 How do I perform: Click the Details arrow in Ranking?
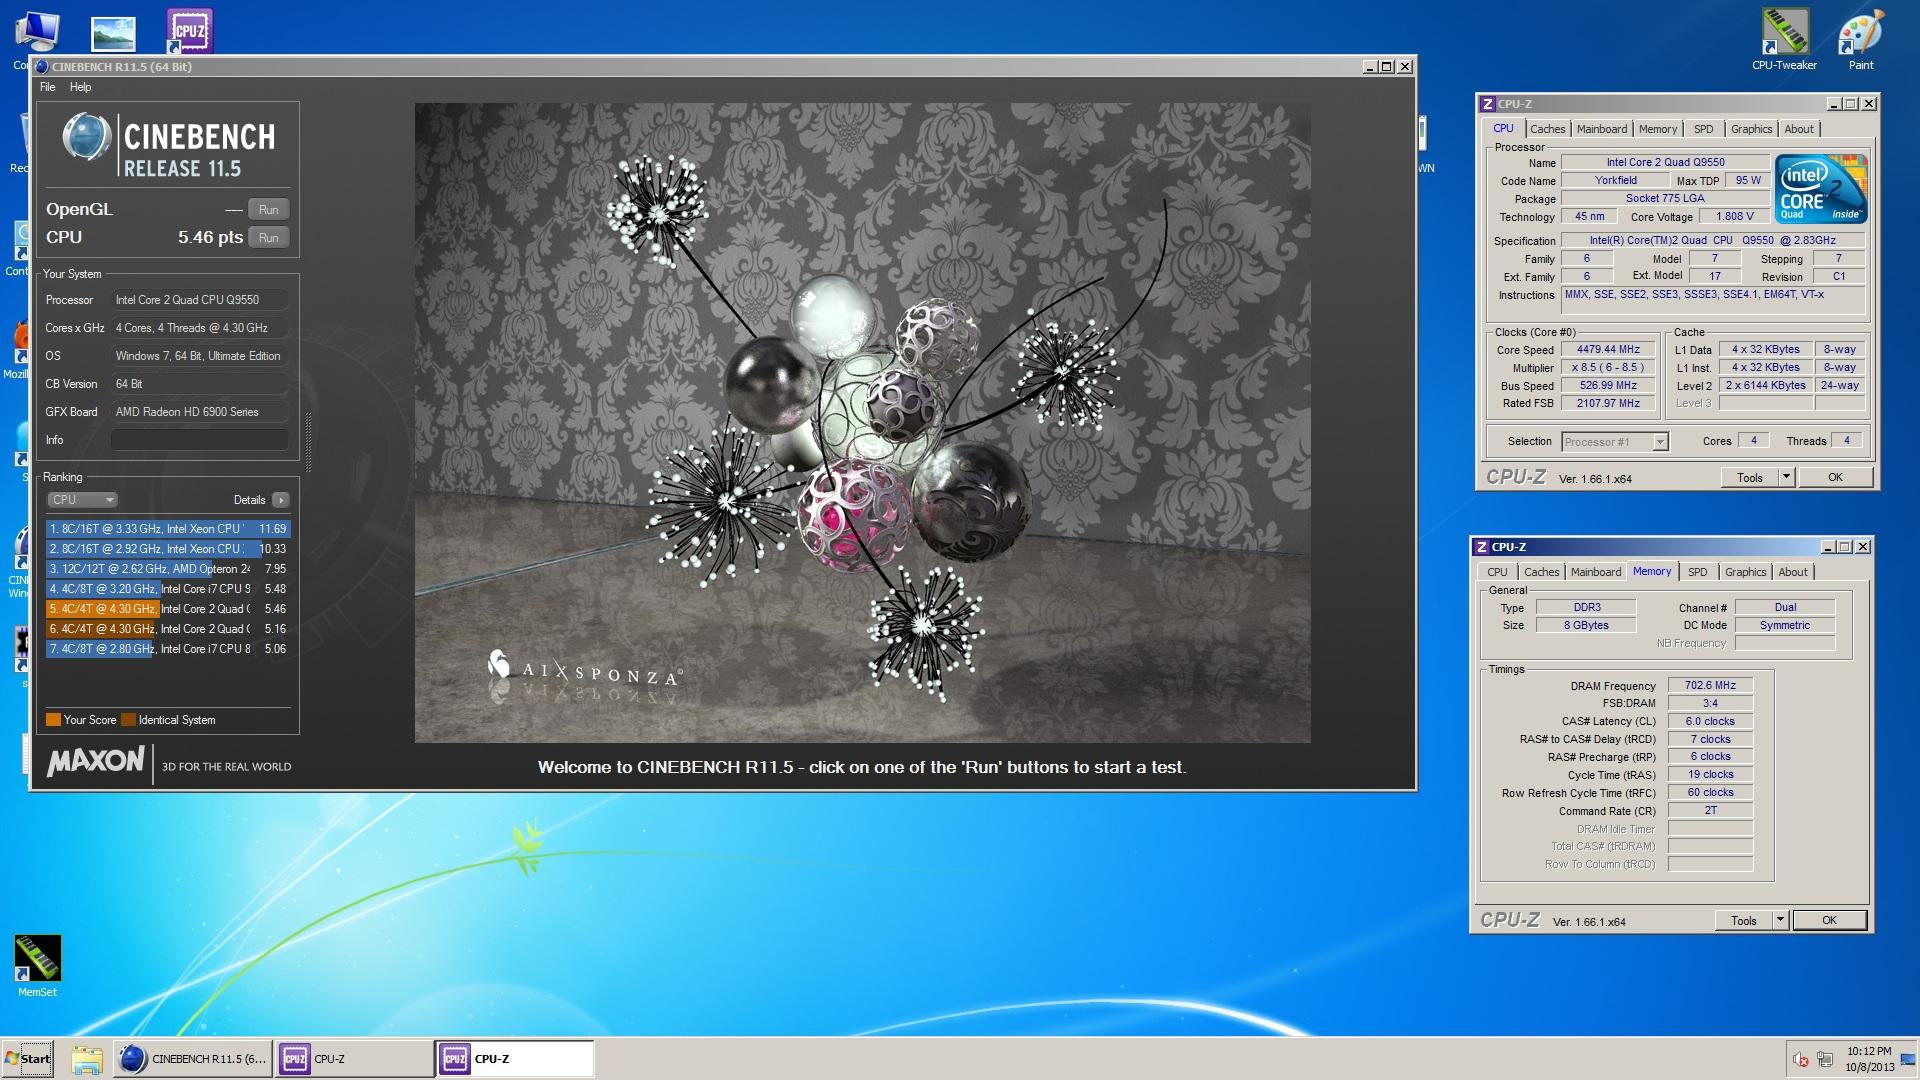pos(281,500)
